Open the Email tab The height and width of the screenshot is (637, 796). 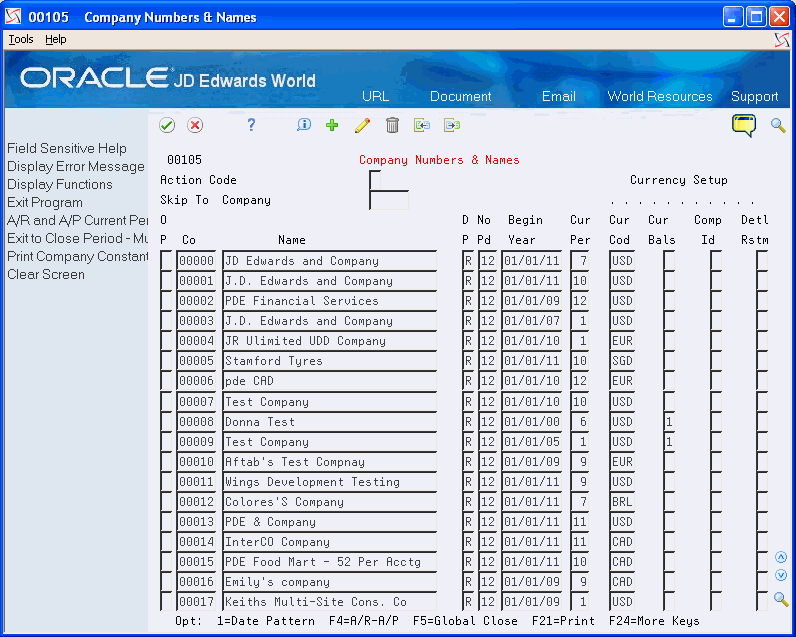click(558, 96)
